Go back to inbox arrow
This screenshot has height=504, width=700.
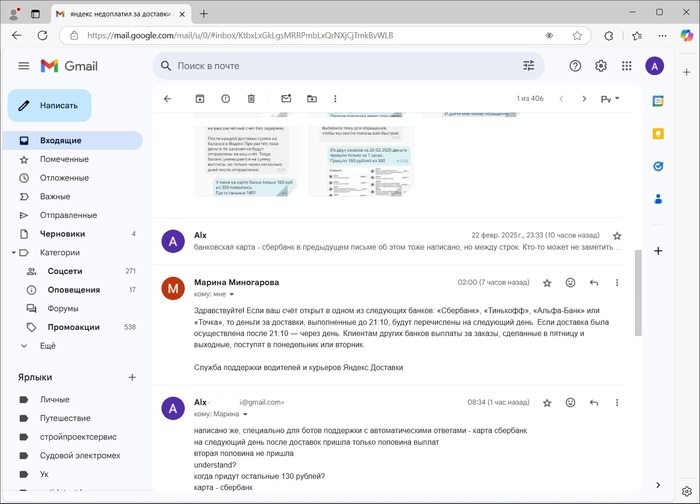(167, 99)
